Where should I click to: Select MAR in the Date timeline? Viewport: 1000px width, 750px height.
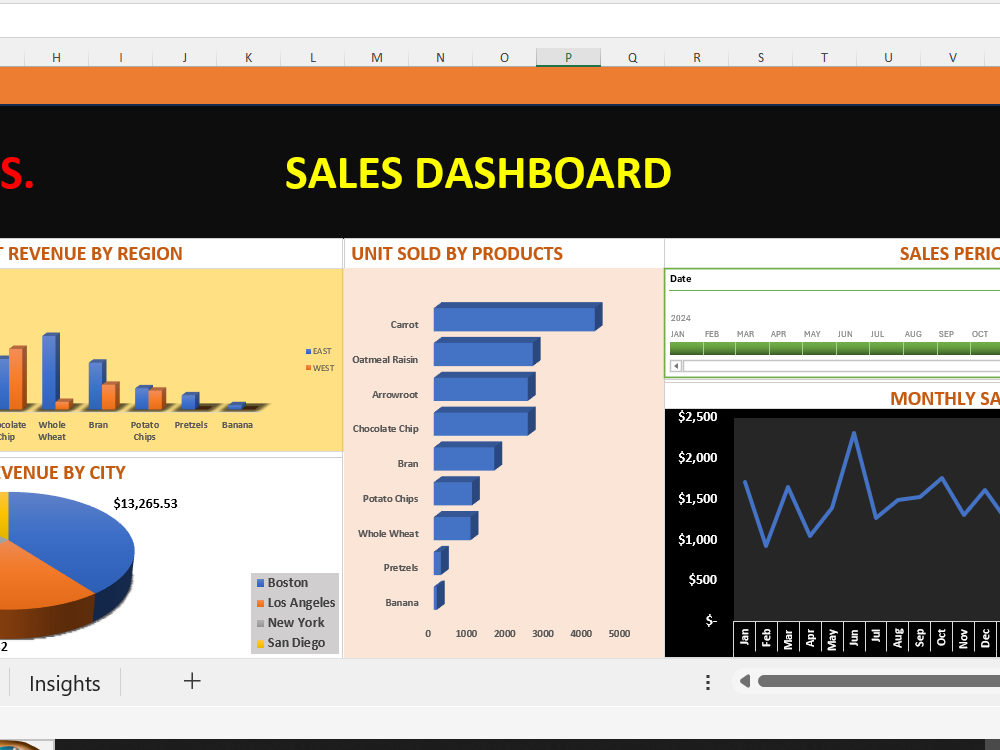(753, 348)
